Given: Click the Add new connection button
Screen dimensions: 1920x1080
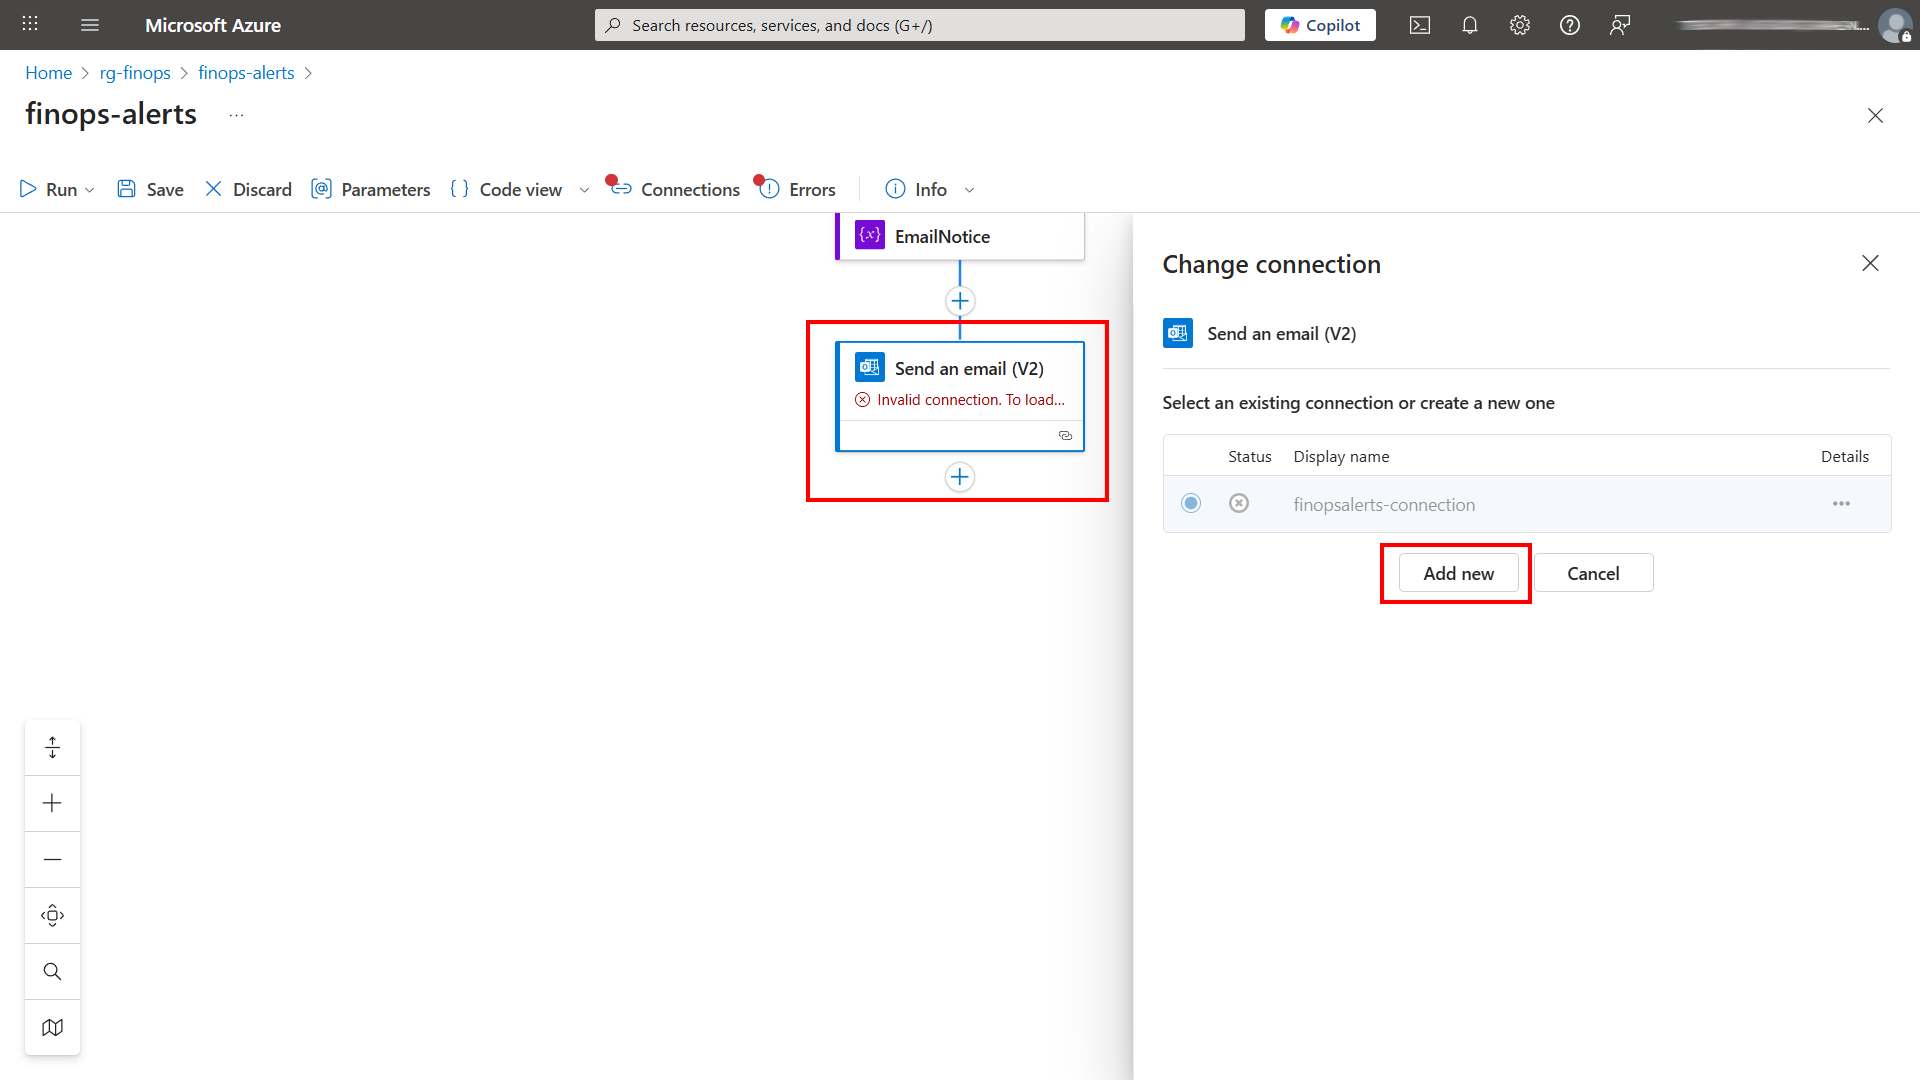Looking at the screenshot, I should coord(1457,573).
